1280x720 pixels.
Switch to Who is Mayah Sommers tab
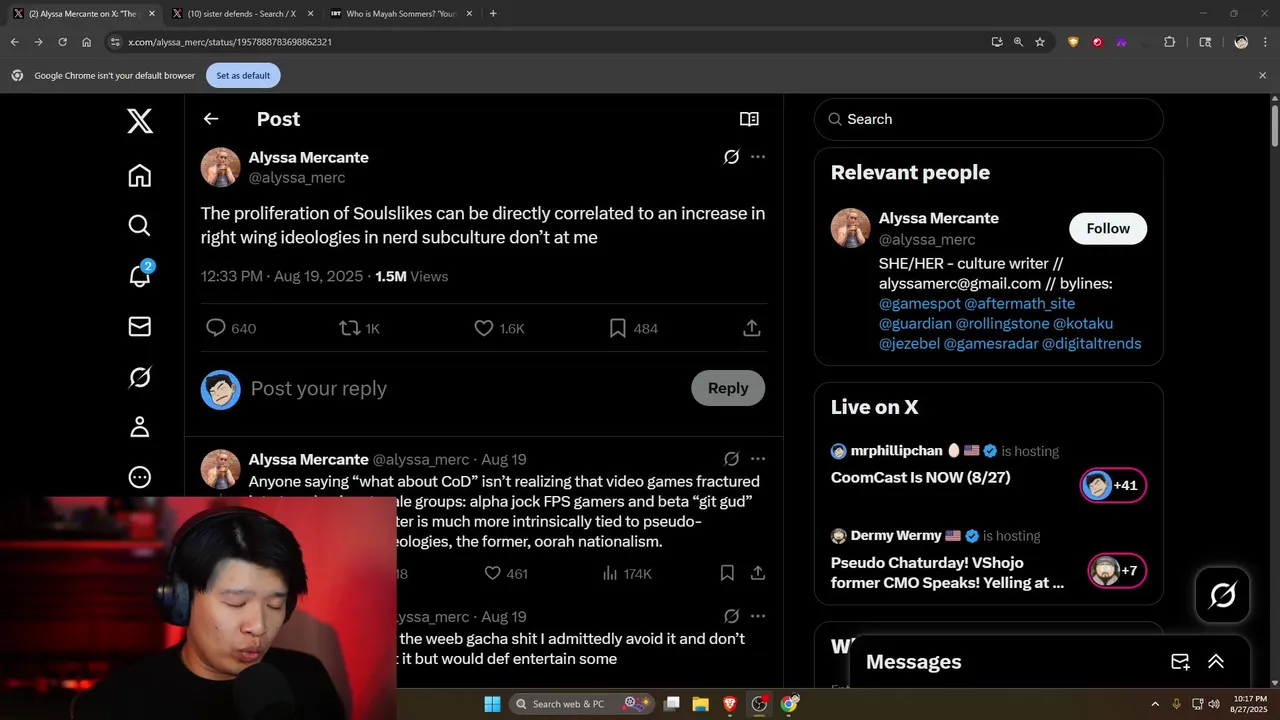point(400,14)
